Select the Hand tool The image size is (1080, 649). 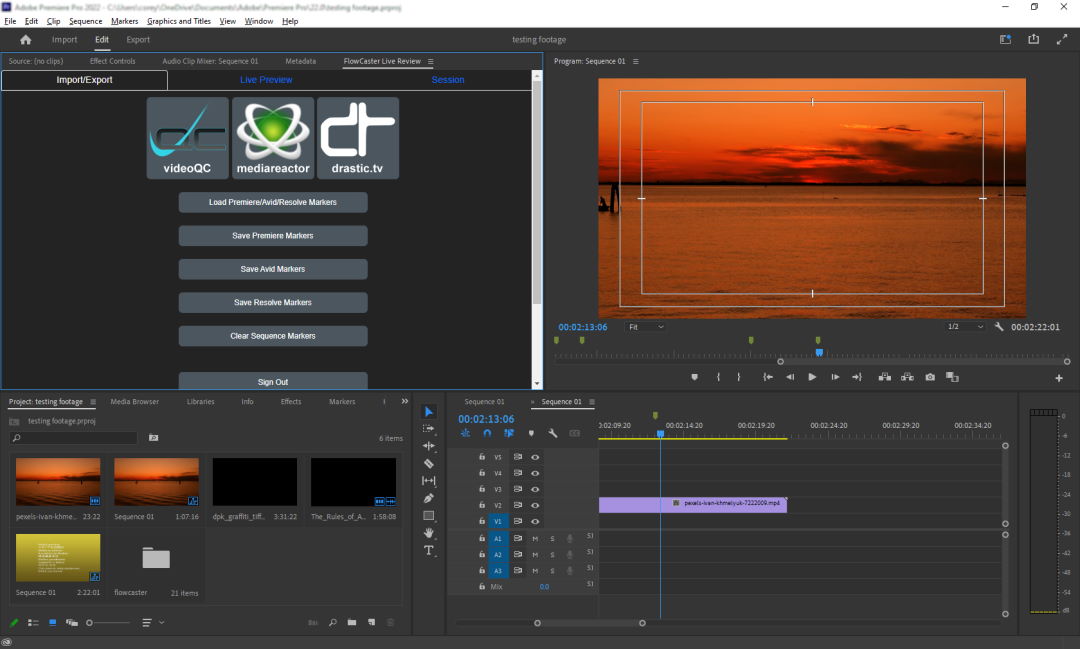[428, 533]
